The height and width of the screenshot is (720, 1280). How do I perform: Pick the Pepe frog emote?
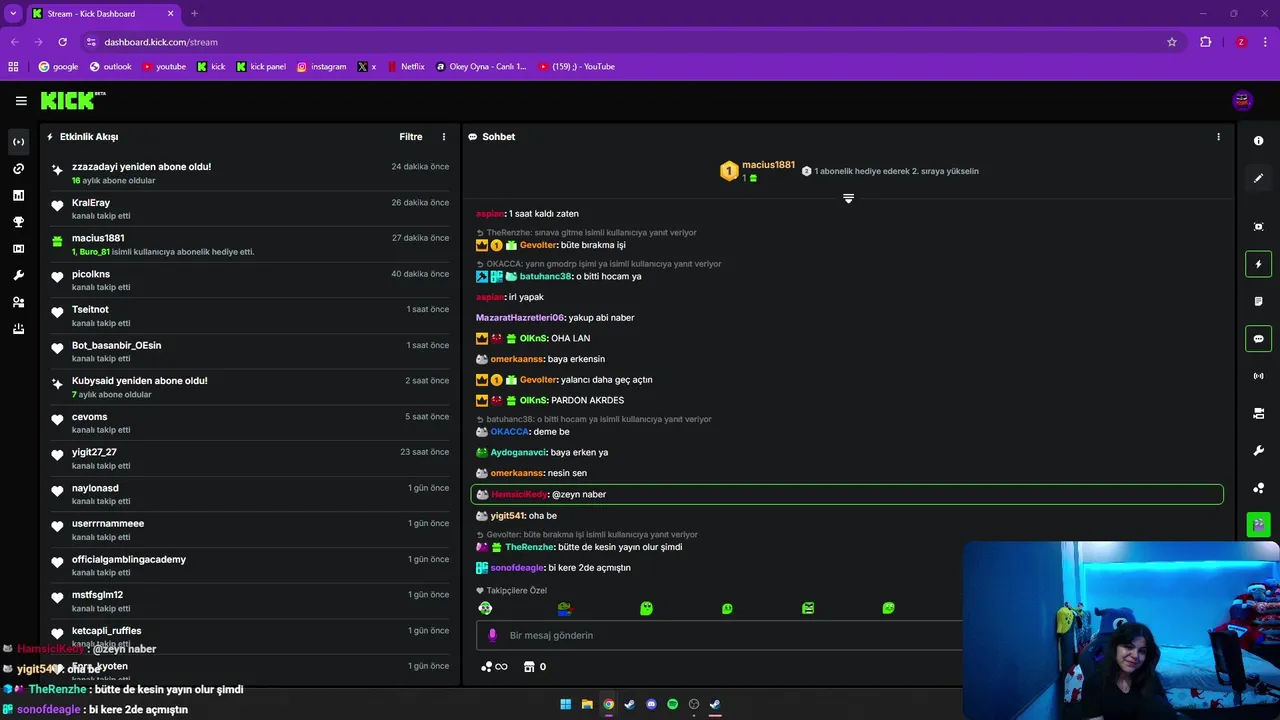pos(565,608)
